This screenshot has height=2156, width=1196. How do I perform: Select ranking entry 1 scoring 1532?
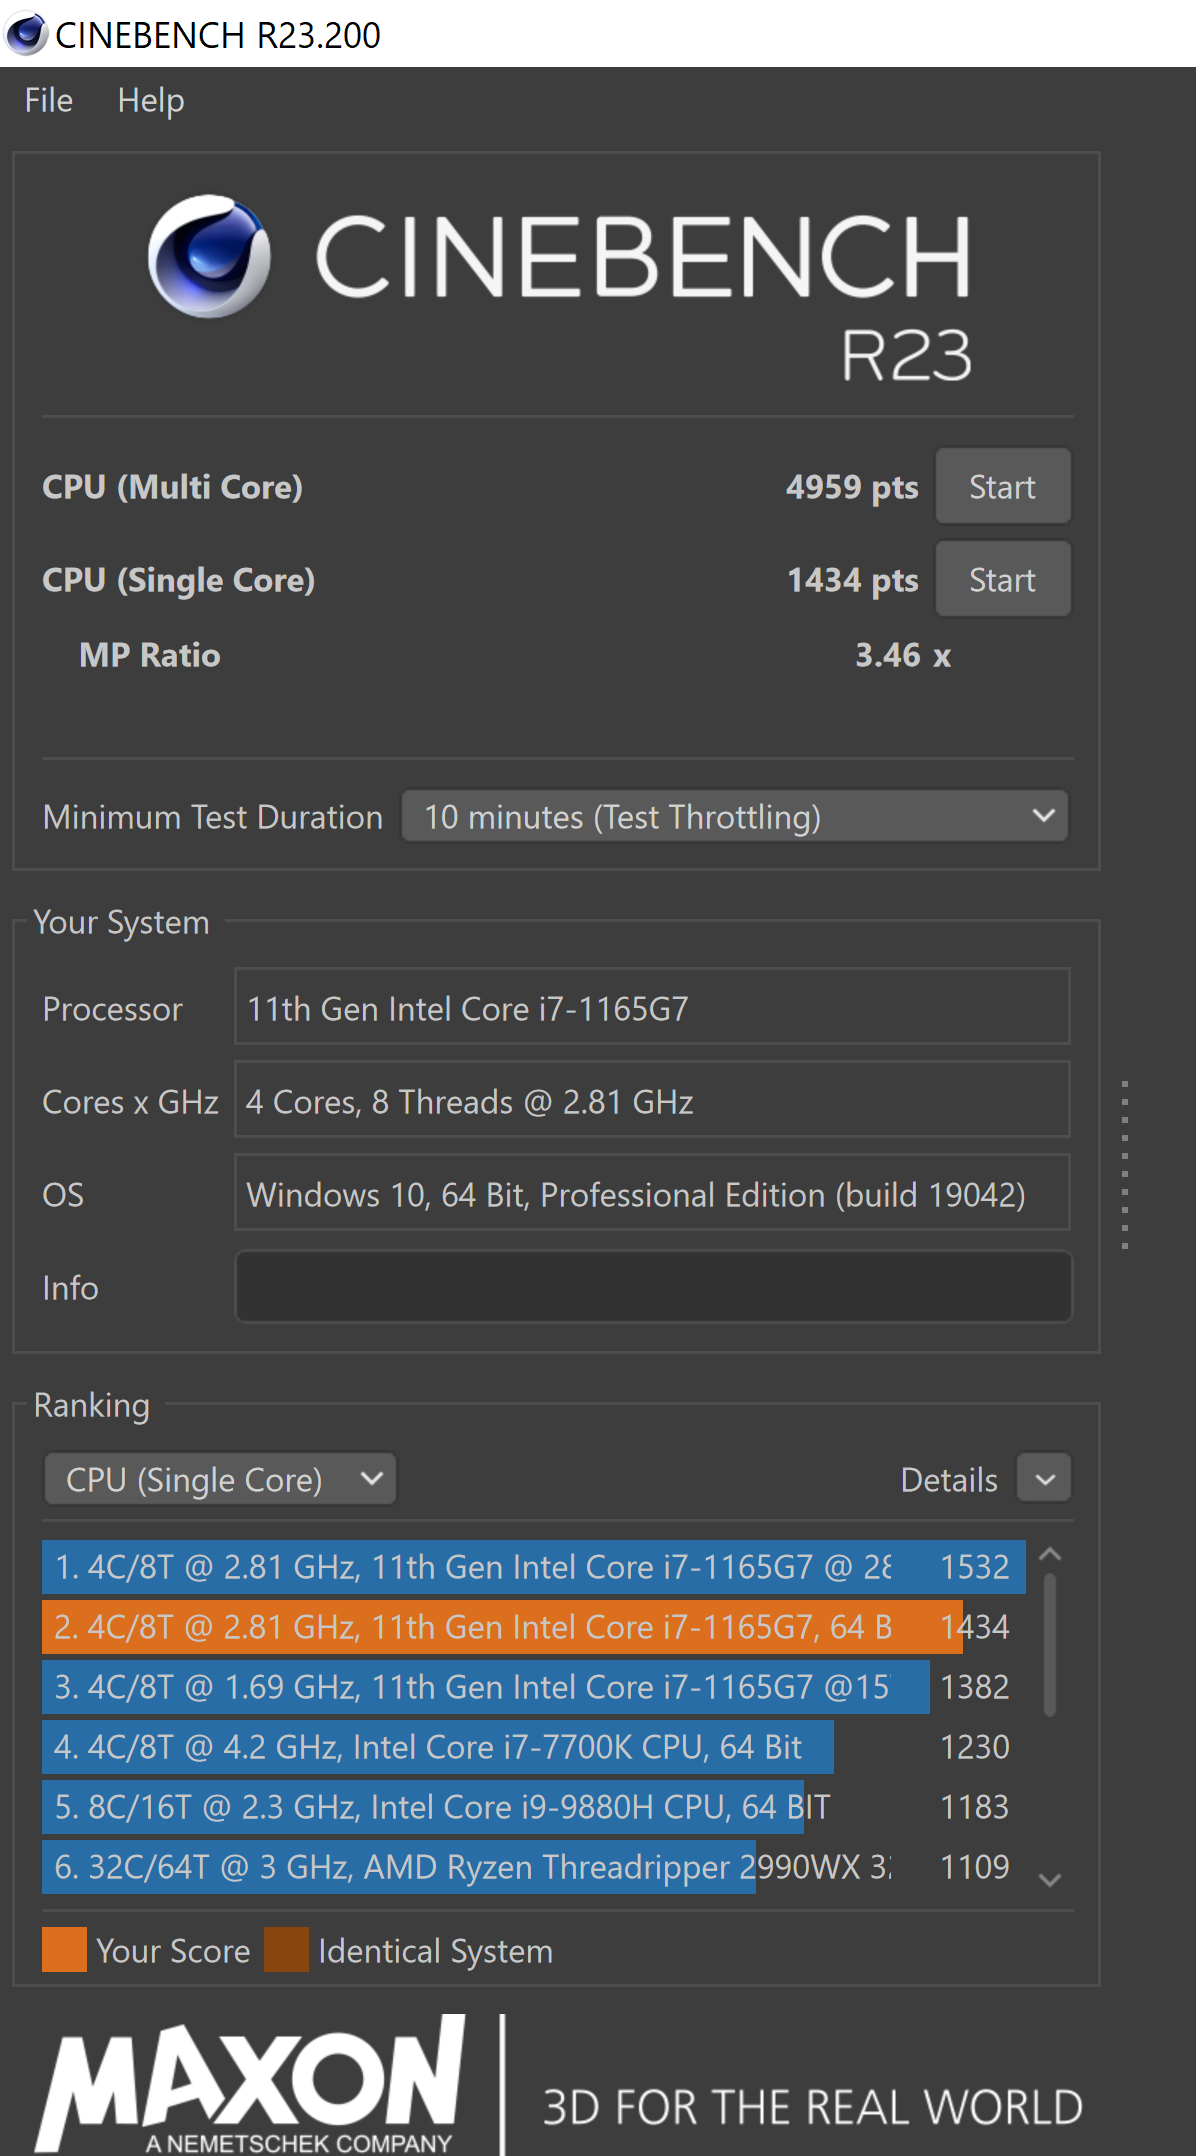click(x=533, y=1566)
